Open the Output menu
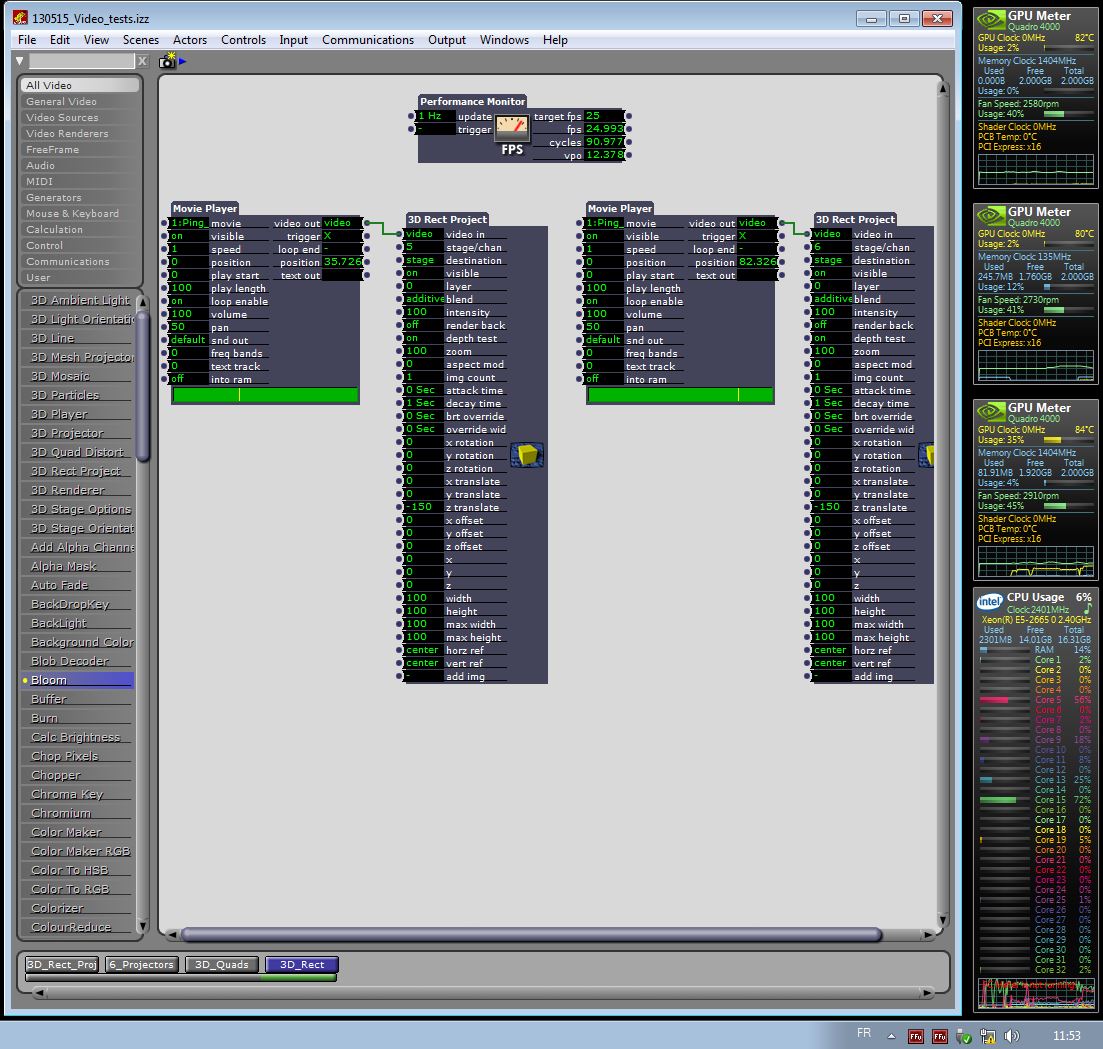The height and width of the screenshot is (1049, 1103). (x=447, y=40)
